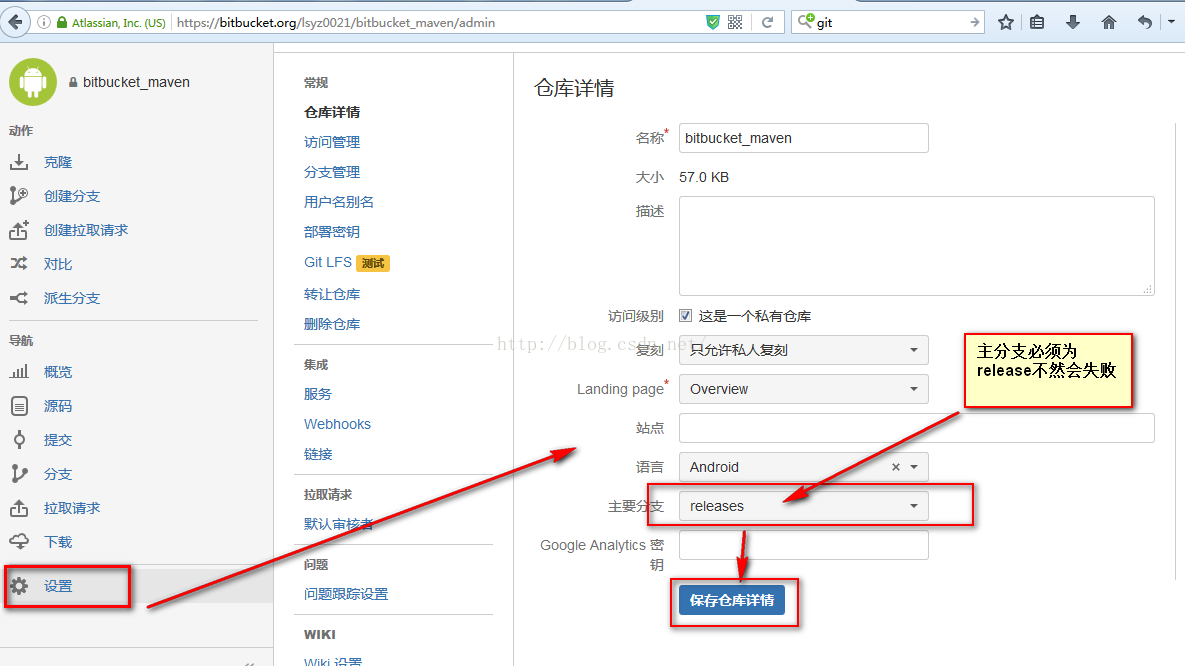Image resolution: width=1185 pixels, height=666 pixels.
Task: Click the 分支 branches icon in navigation
Action: (x=19, y=474)
